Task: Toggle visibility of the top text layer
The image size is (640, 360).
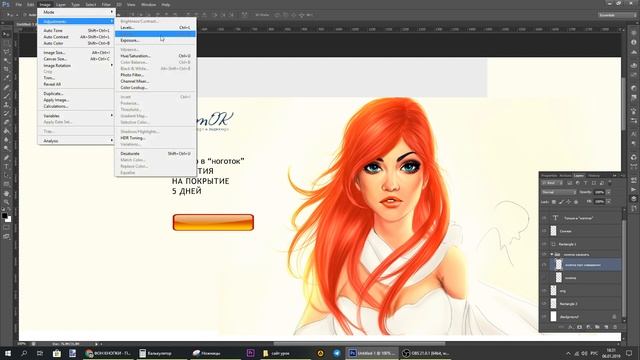Action: click(x=544, y=218)
